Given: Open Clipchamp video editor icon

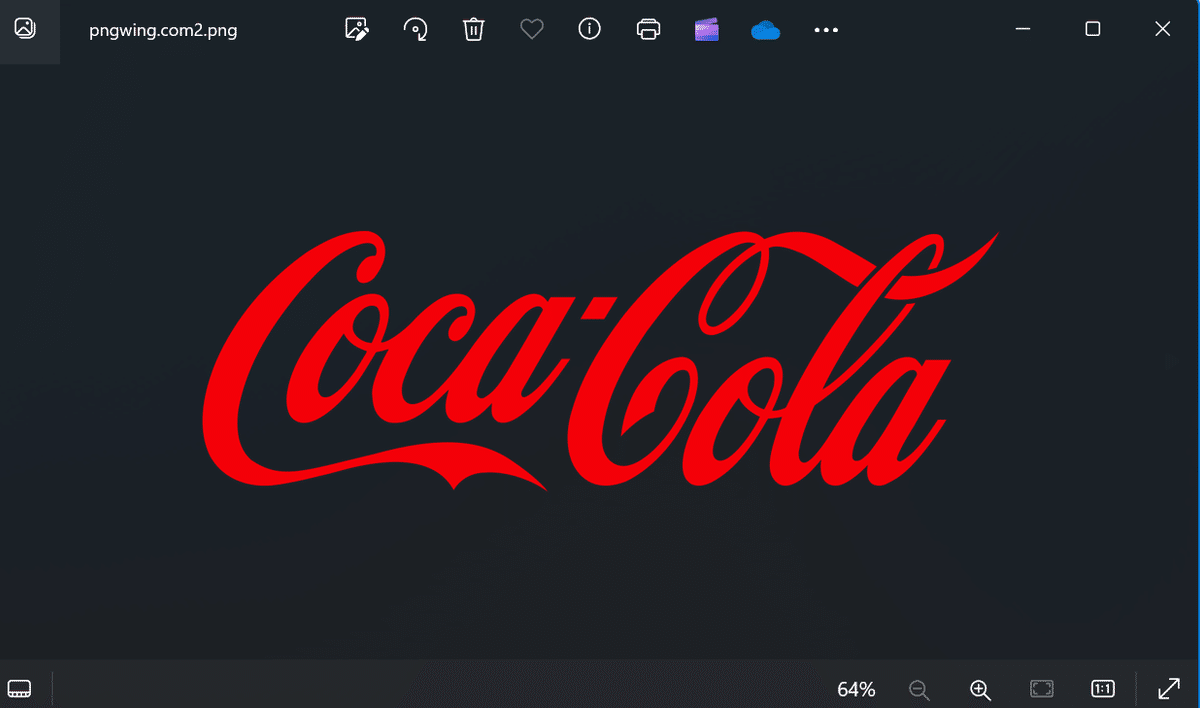Looking at the screenshot, I should [x=707, y=30].
